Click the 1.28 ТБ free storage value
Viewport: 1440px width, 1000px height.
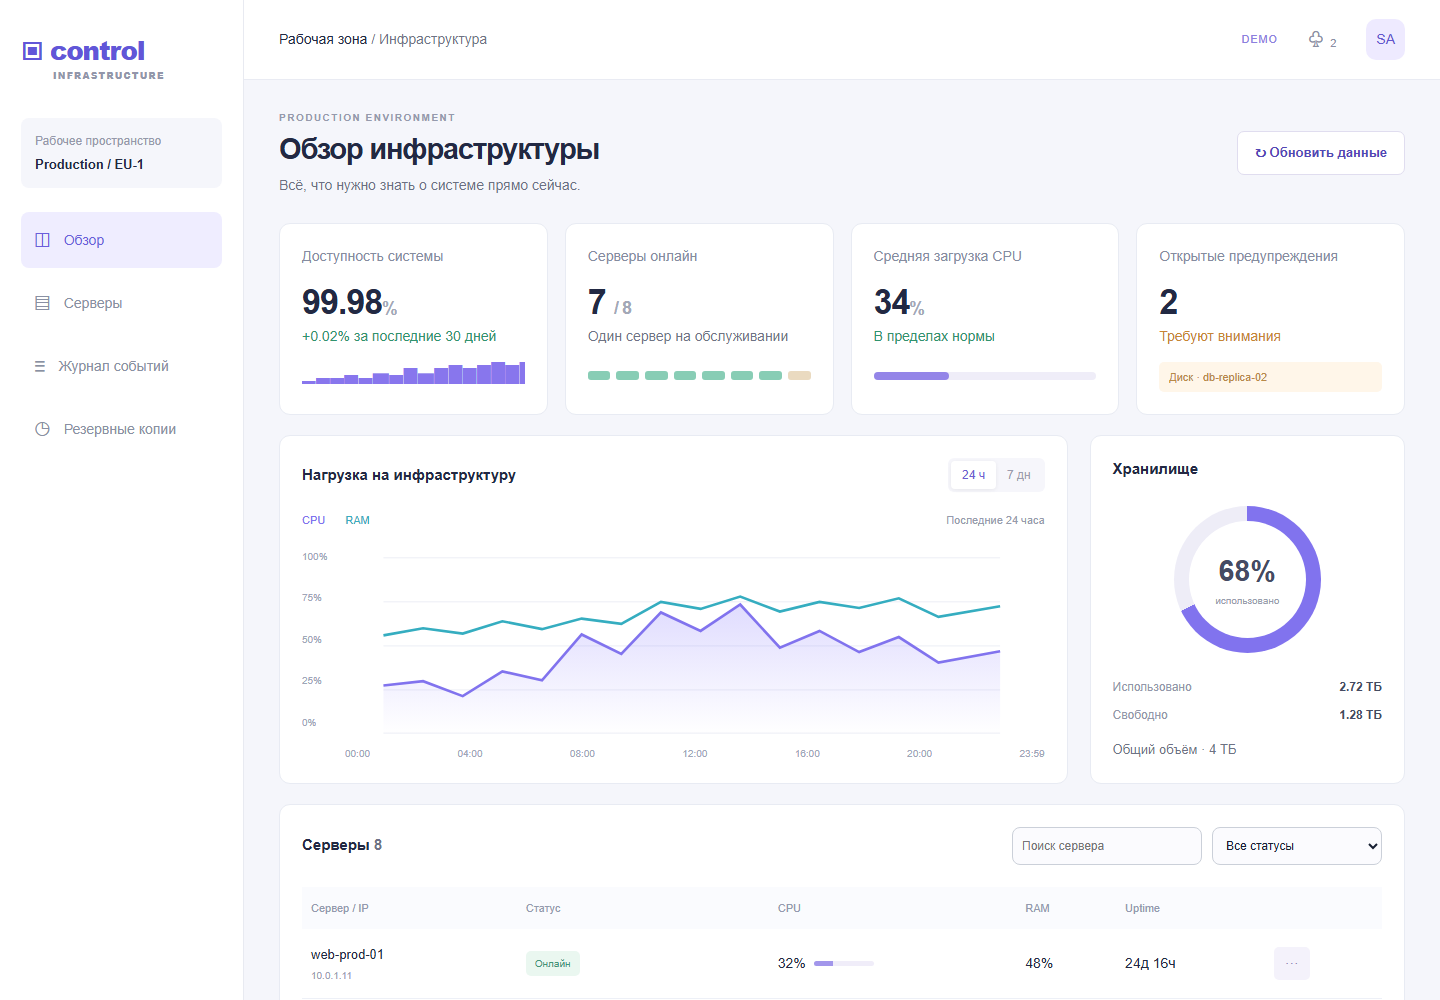(x=1360, y=715)
